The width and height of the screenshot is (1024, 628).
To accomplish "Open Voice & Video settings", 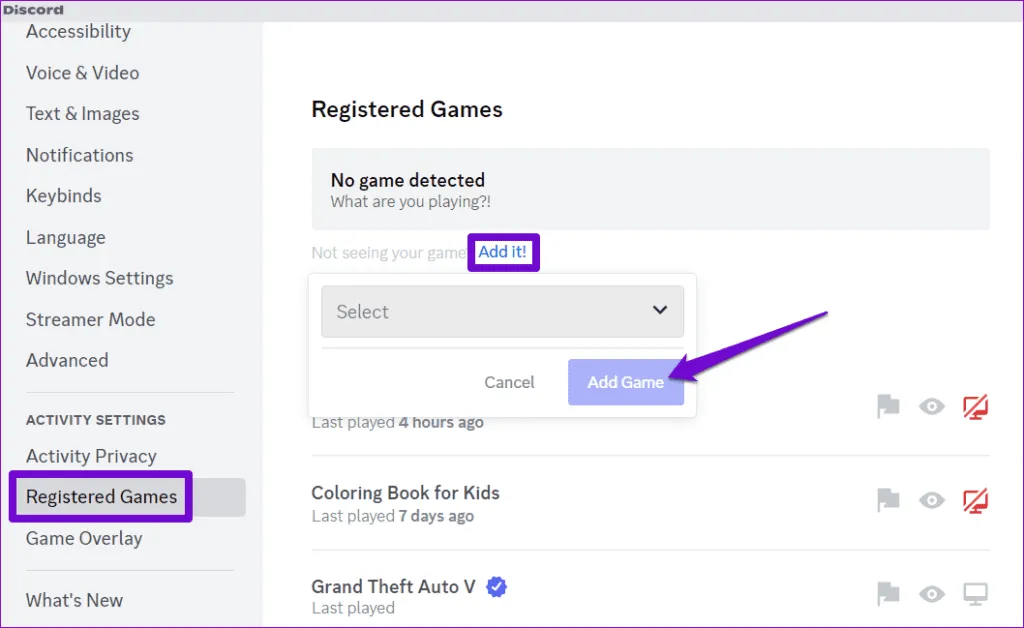I will tap(82, 73).
